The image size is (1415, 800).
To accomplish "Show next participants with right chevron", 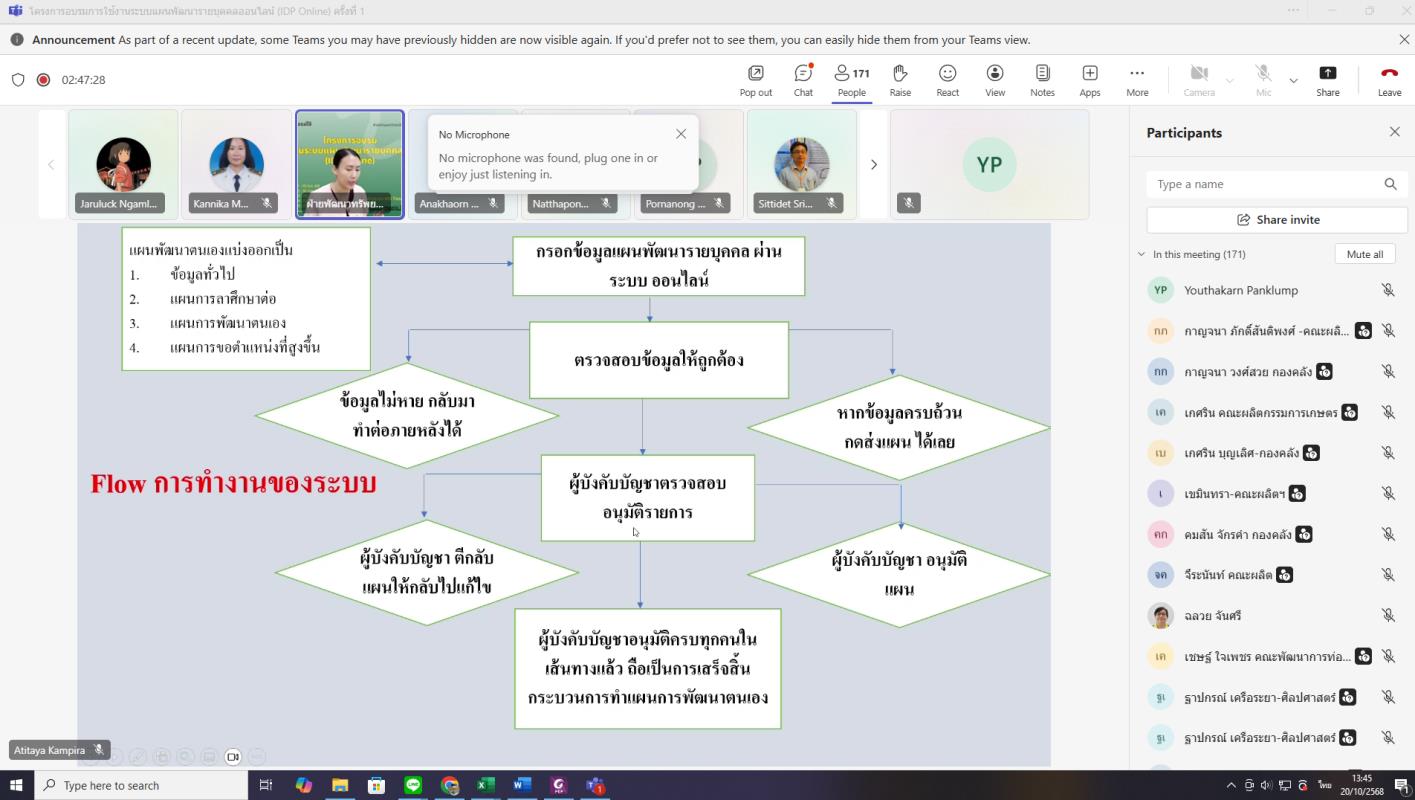I will point(873,165).
